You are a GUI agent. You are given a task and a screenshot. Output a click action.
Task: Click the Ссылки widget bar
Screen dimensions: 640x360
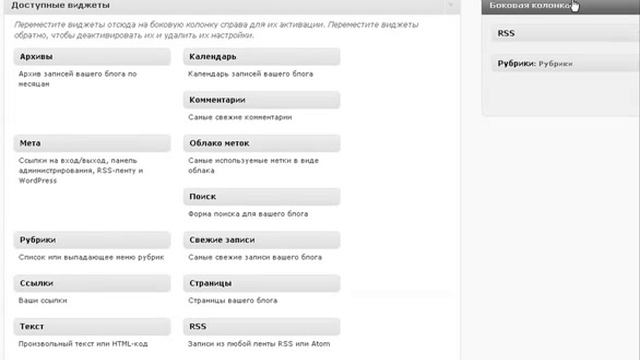click(92, 283)
